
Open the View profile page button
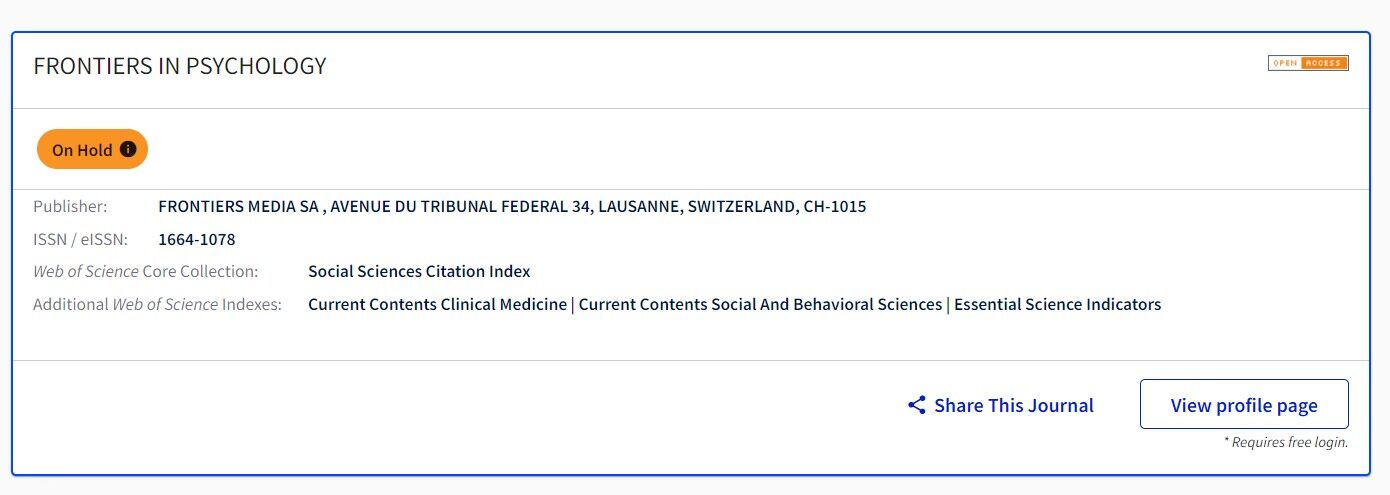click(x=1244, y=405)
